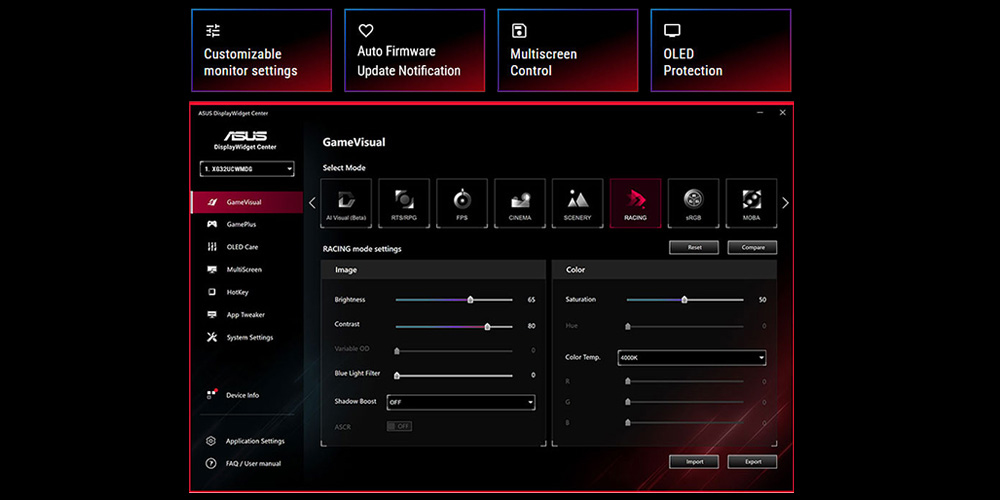Click the Compare button
Image resolution: width=1000 pixels, height=500 pixels.
point(753,247)
